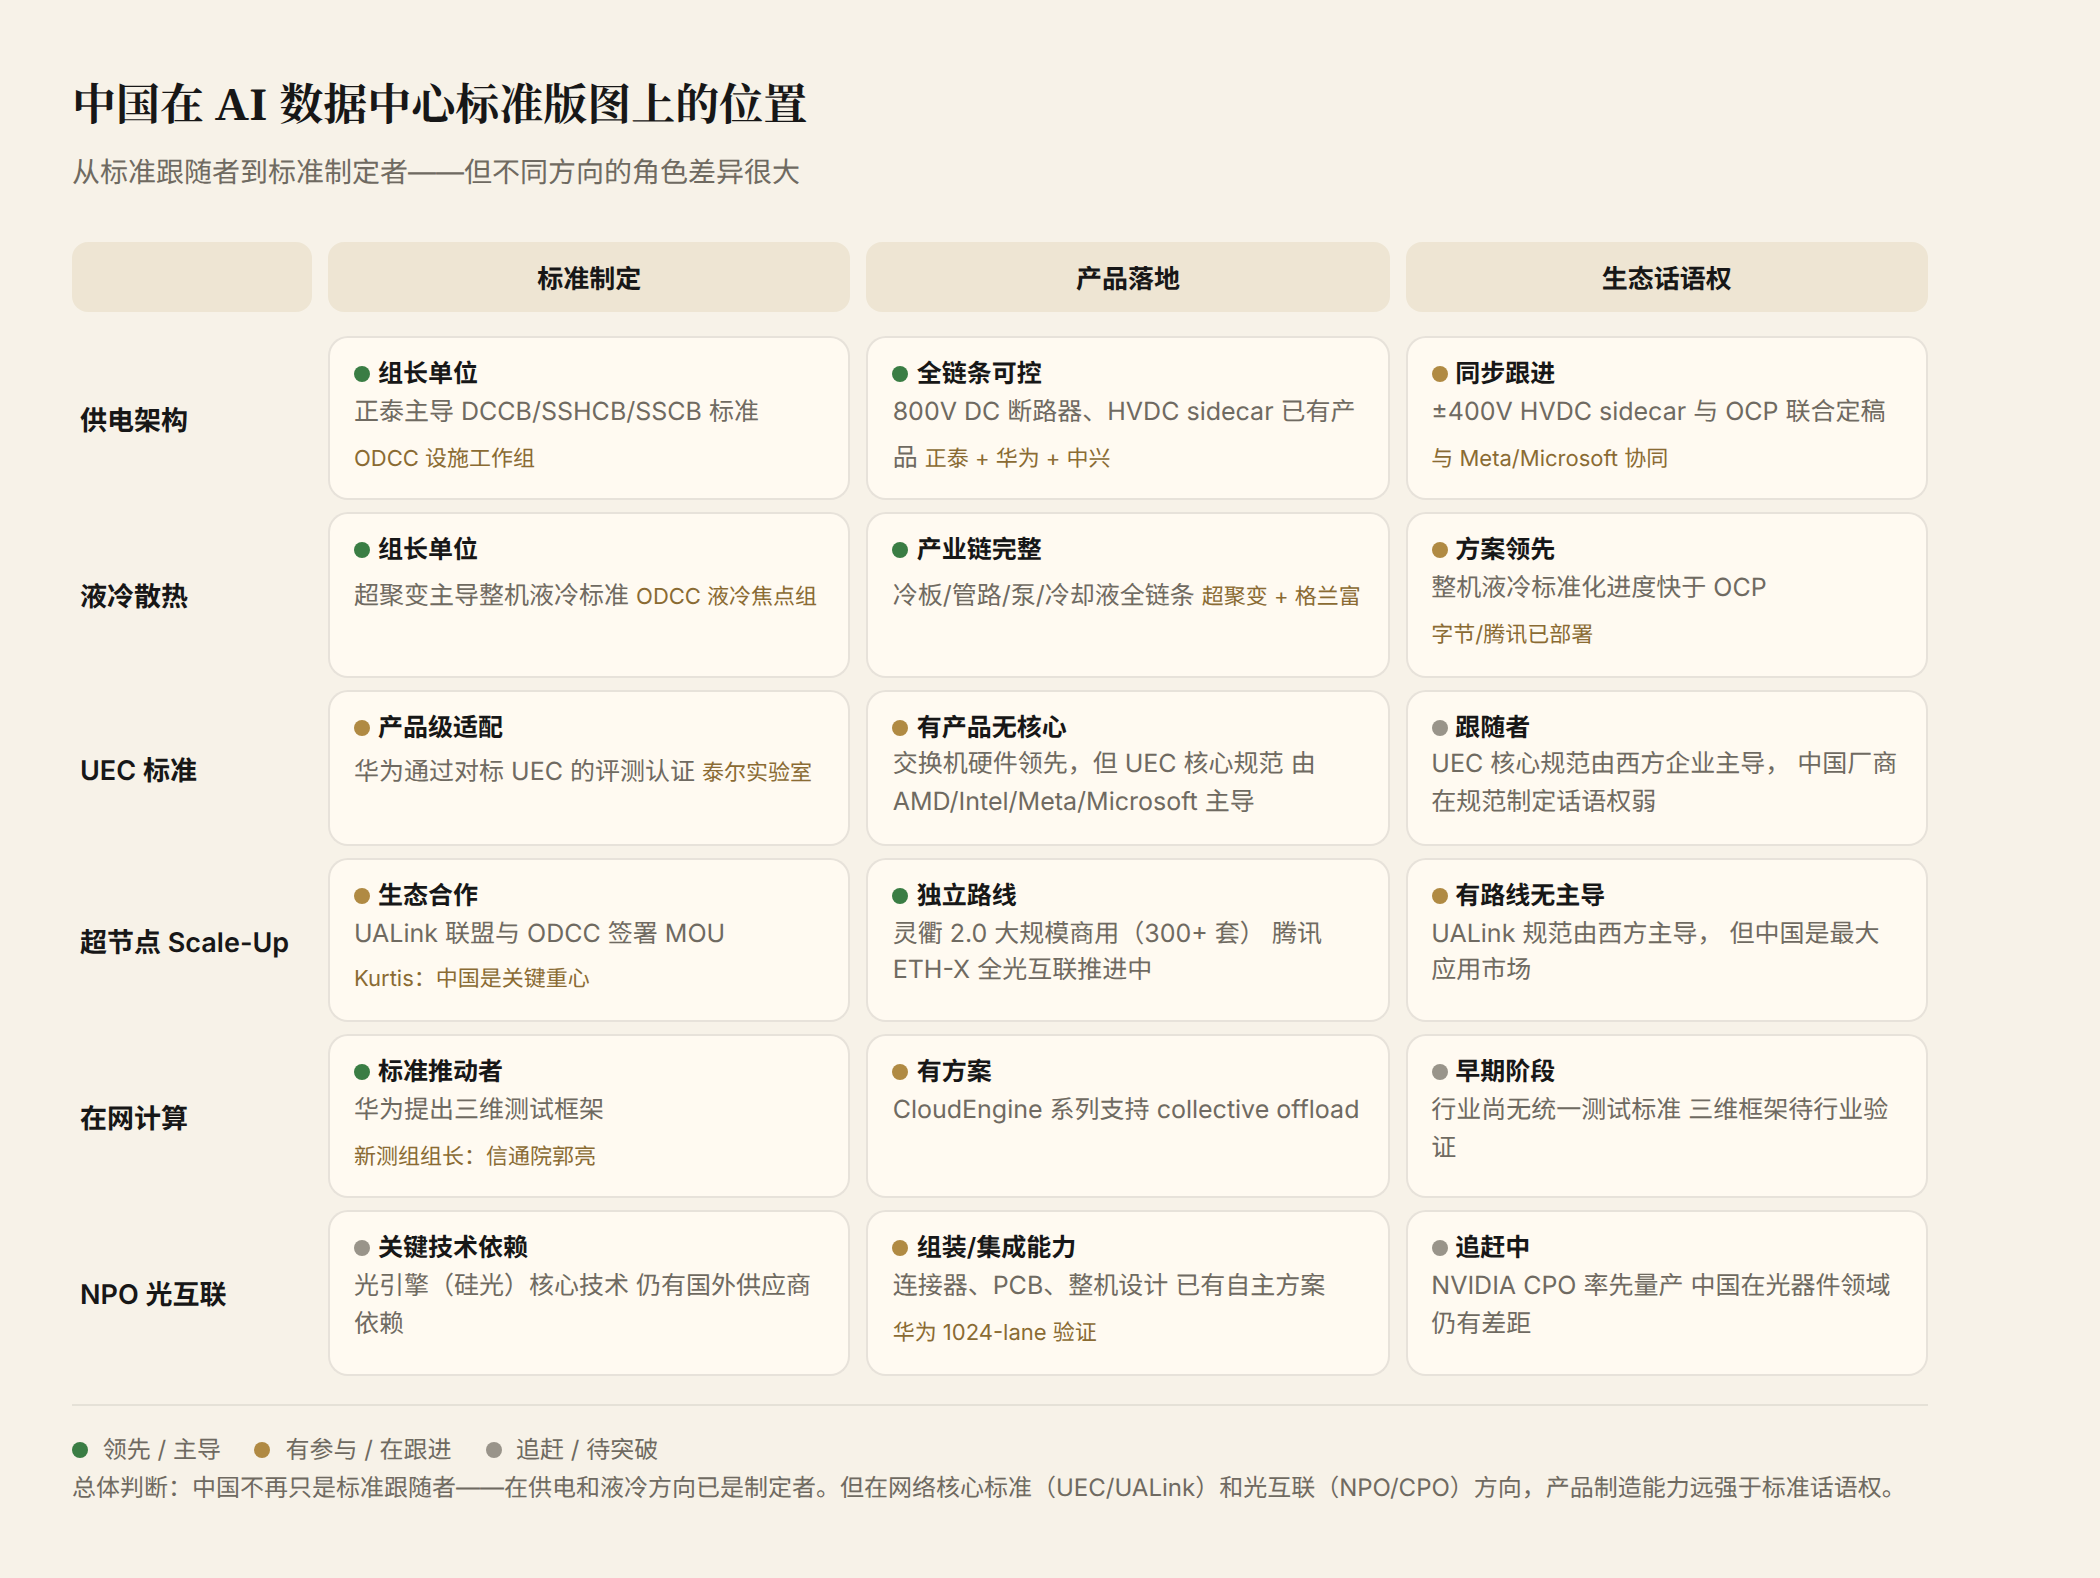The image size is (2100, 1578).
Task: Click the note ODCC 液冷焦点组
Action: click(x=726, y=596)
